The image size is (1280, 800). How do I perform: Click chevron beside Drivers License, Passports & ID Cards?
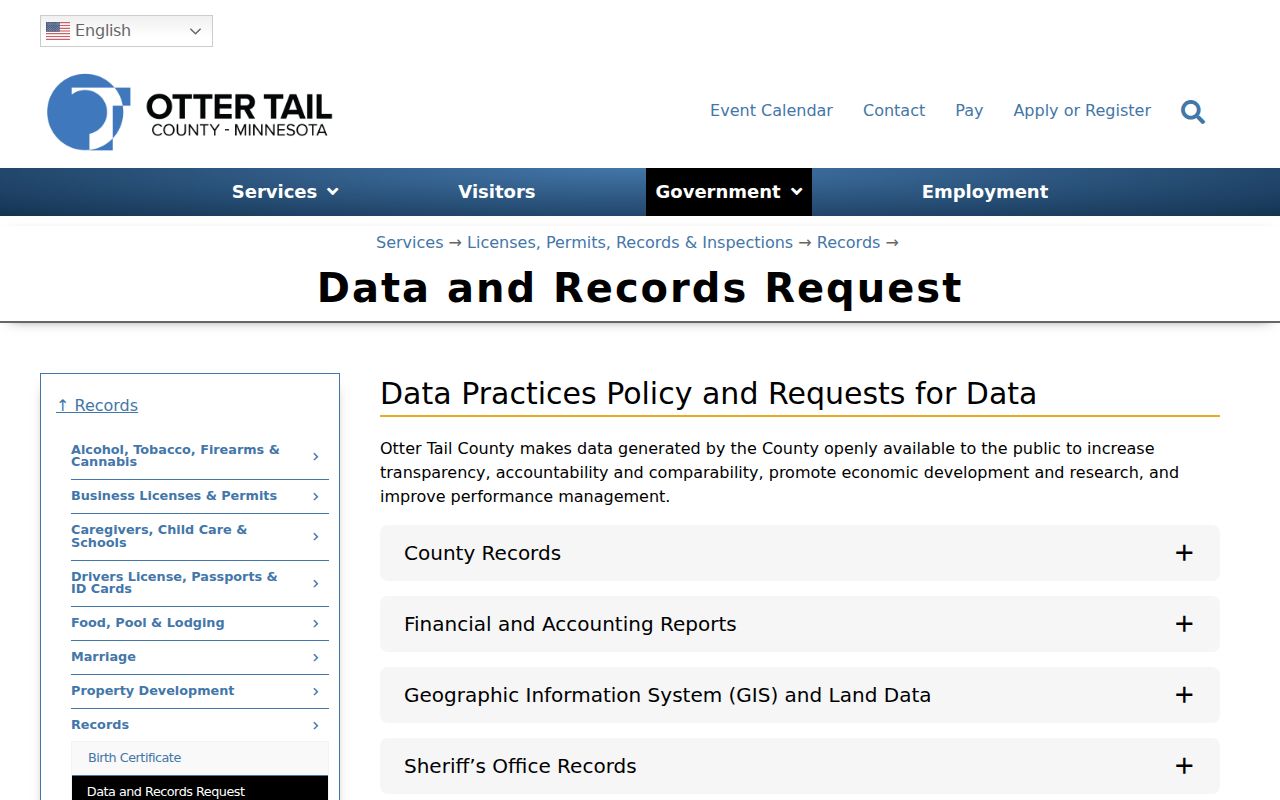pos(315,583)
